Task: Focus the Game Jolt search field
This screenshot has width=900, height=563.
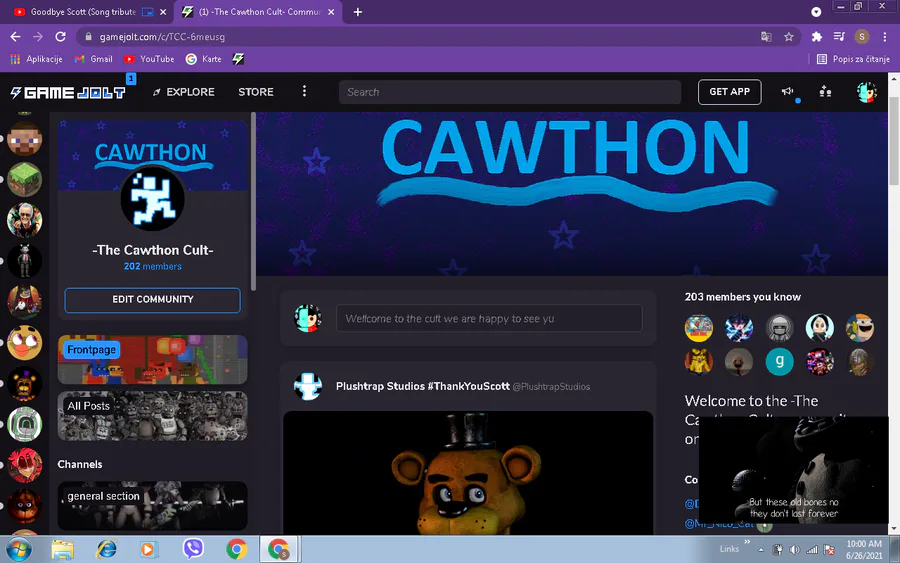Action: coord(510,92)
